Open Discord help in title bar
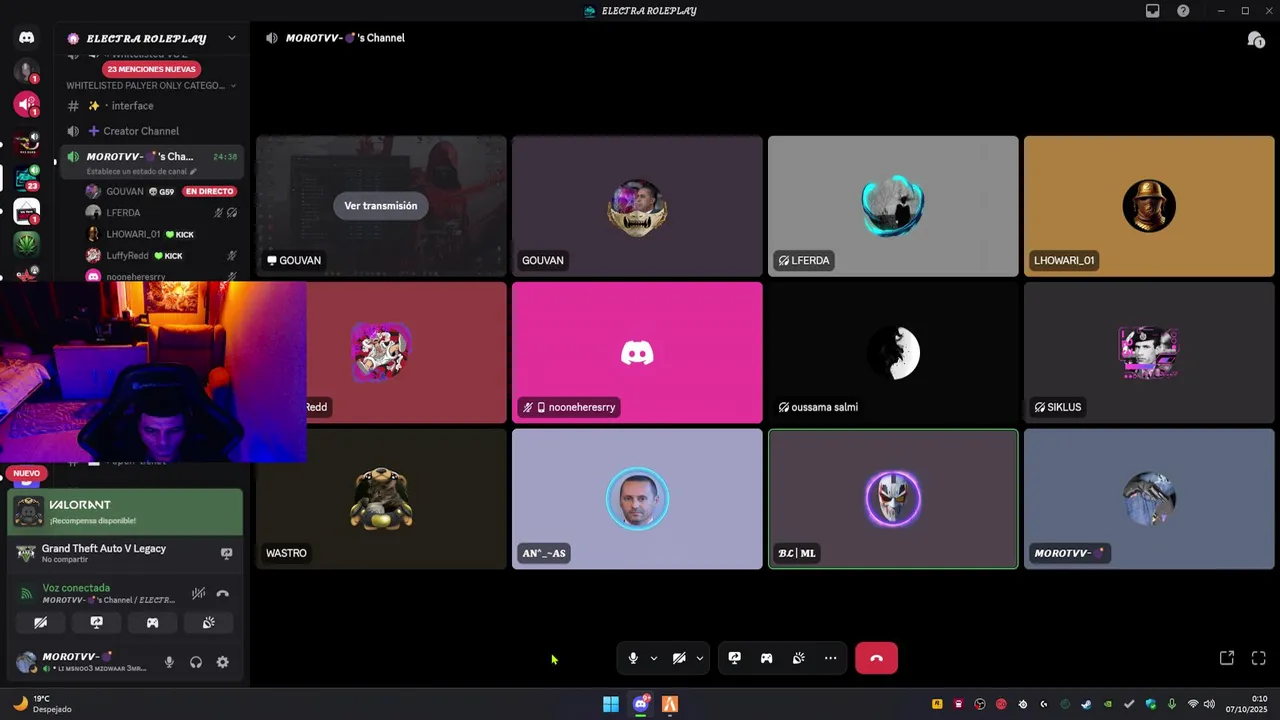This screenshot has width=1280, height=720. (1183, 11)
